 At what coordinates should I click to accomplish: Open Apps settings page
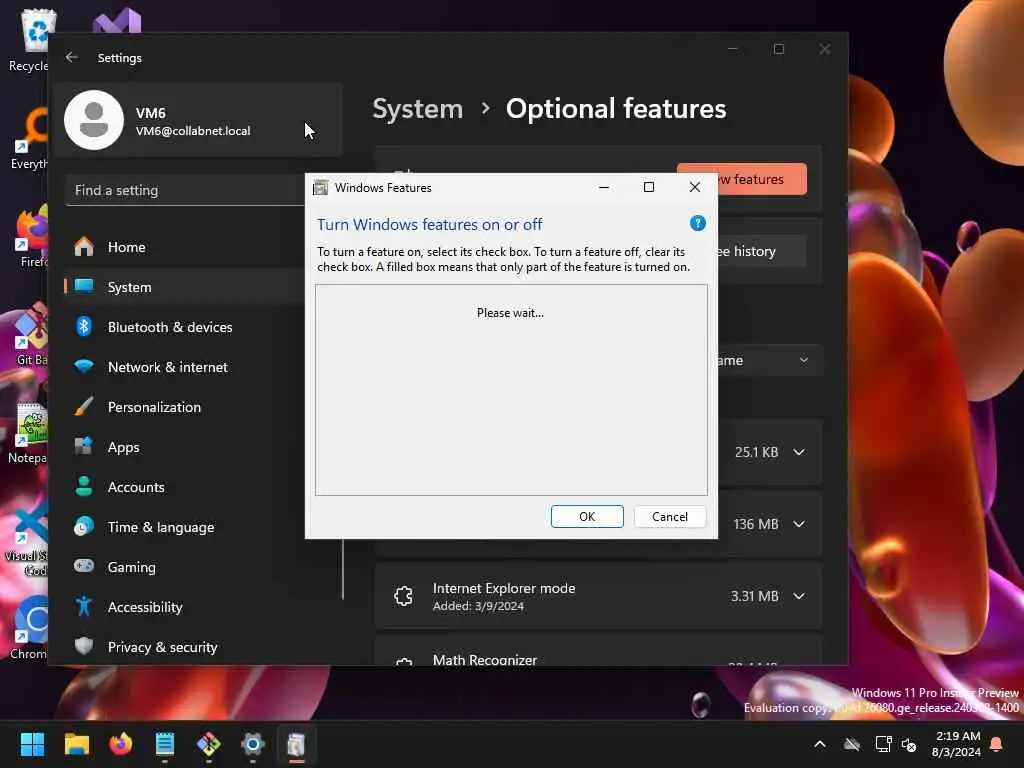tap(185, 447)
